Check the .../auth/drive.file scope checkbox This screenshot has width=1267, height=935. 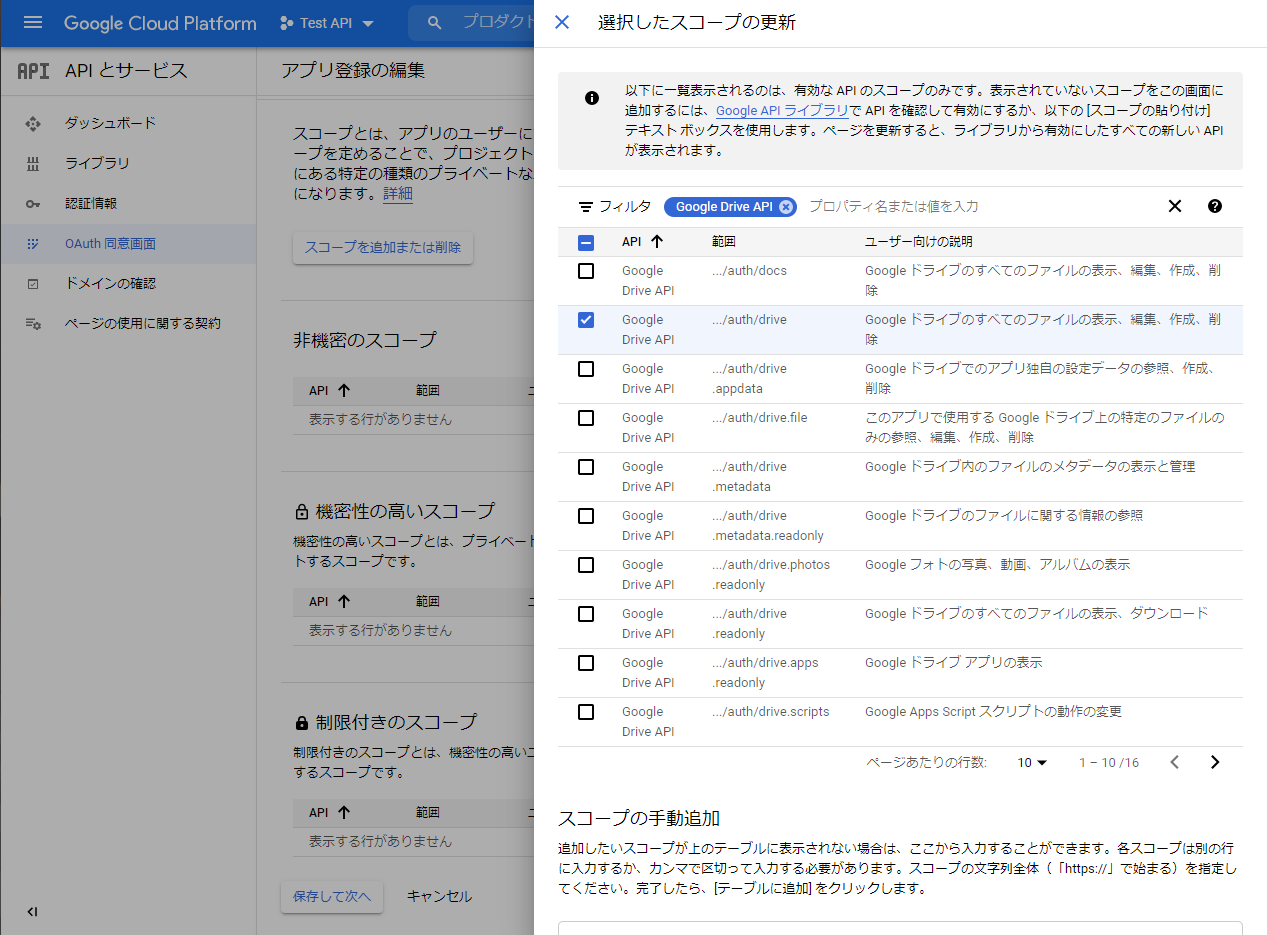[586, 418]
